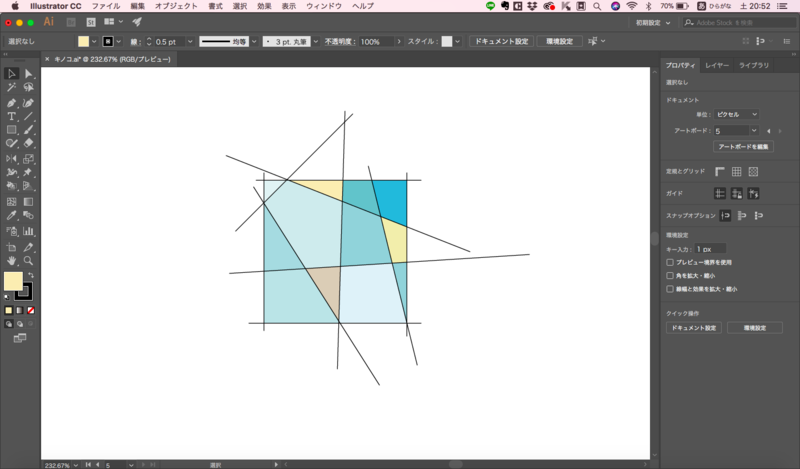Select the Eraser tool
800x469 pixels.
click(x=28, y=143)
